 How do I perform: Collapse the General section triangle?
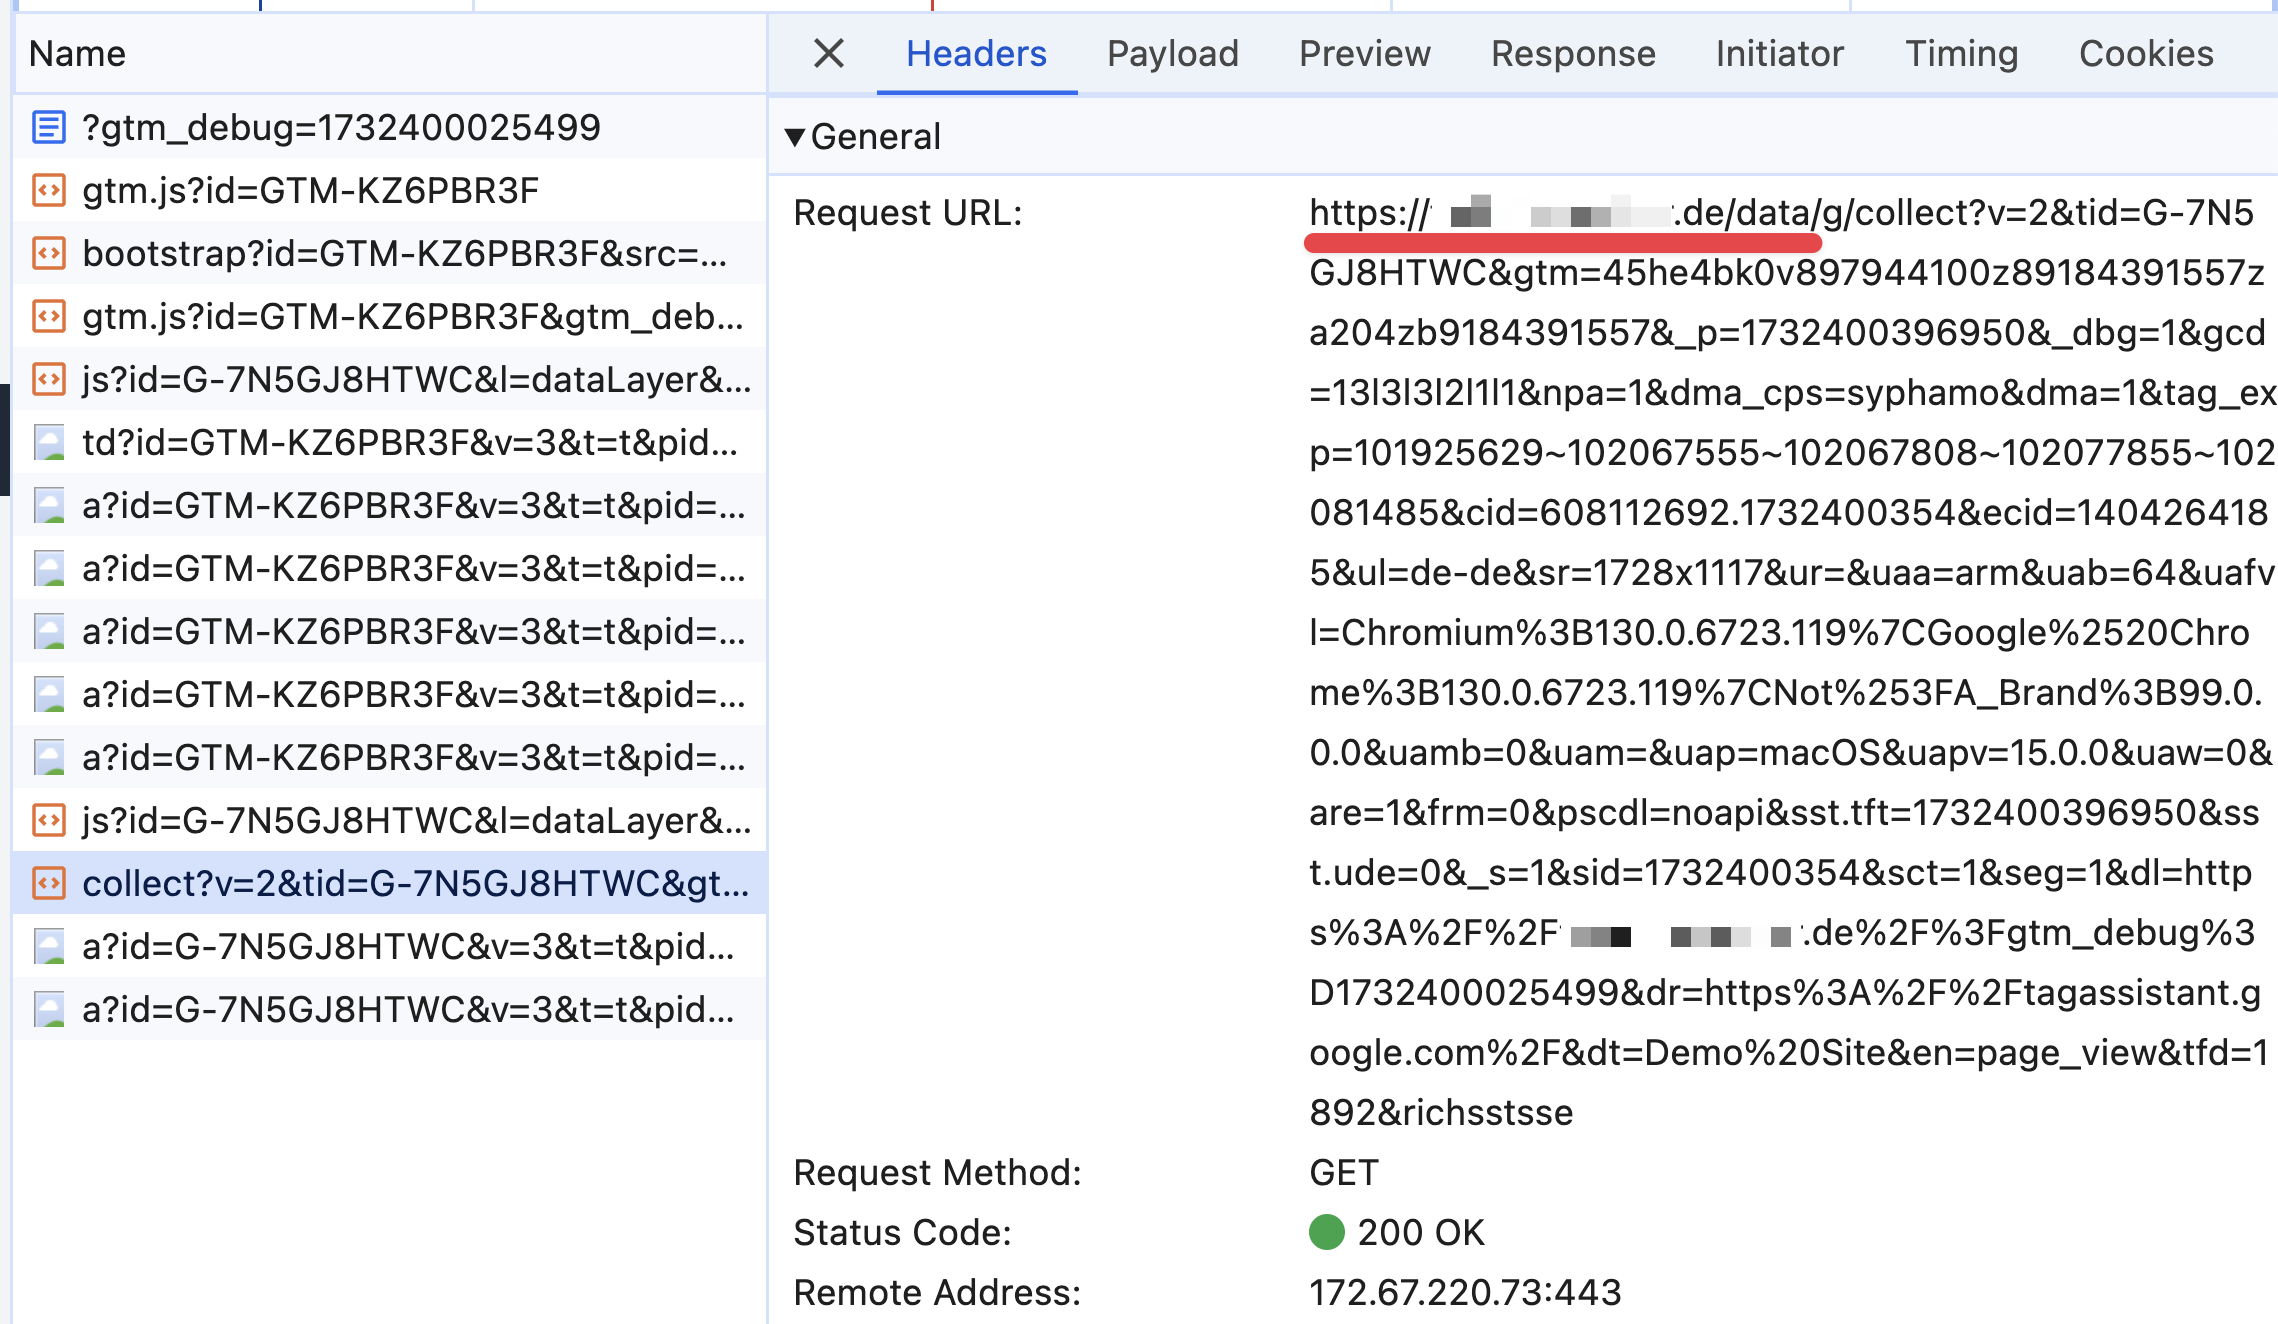pyautogui.click(x=795, y=137)
